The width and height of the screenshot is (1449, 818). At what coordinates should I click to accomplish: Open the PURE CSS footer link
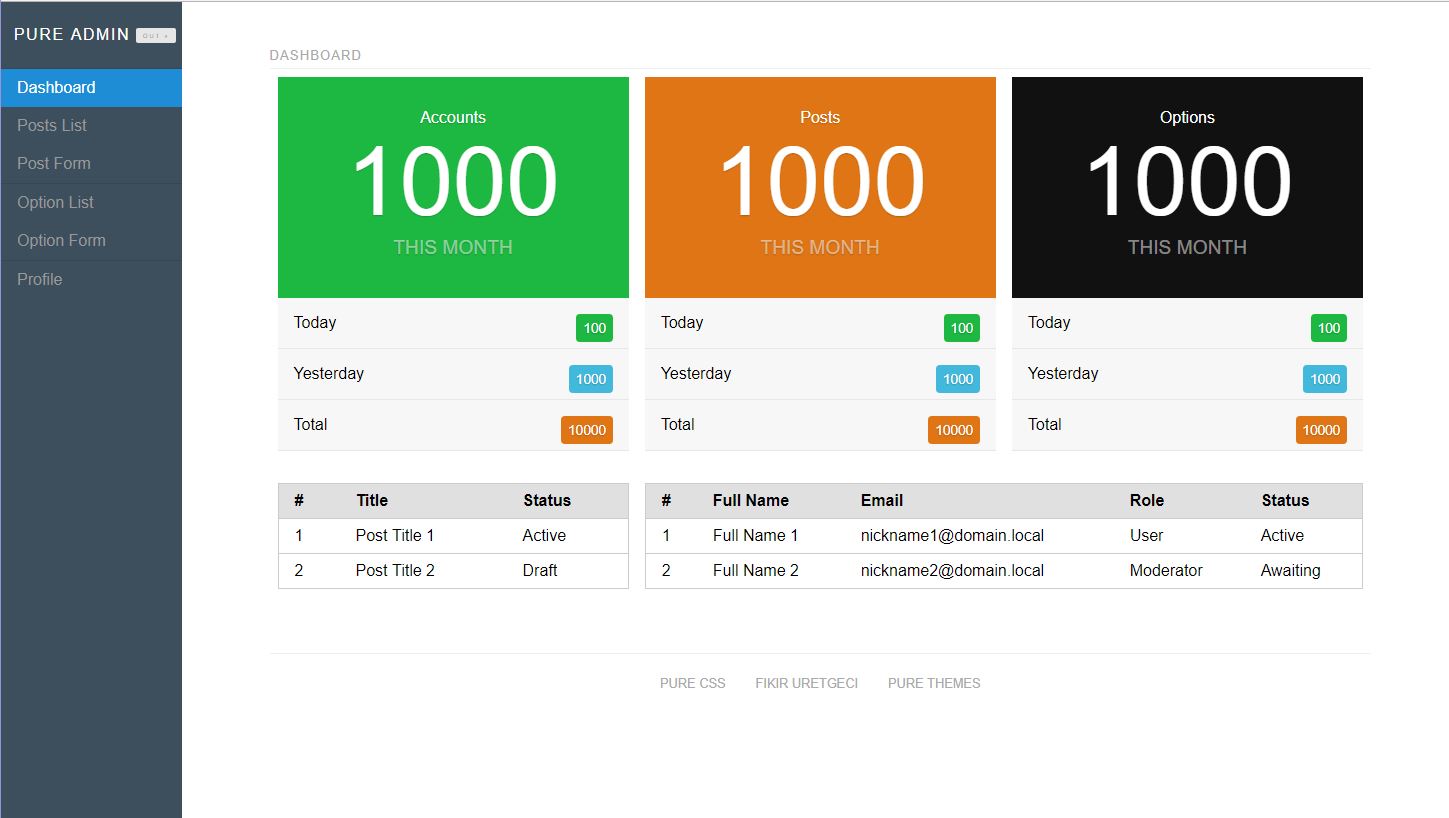coord(693,684)
